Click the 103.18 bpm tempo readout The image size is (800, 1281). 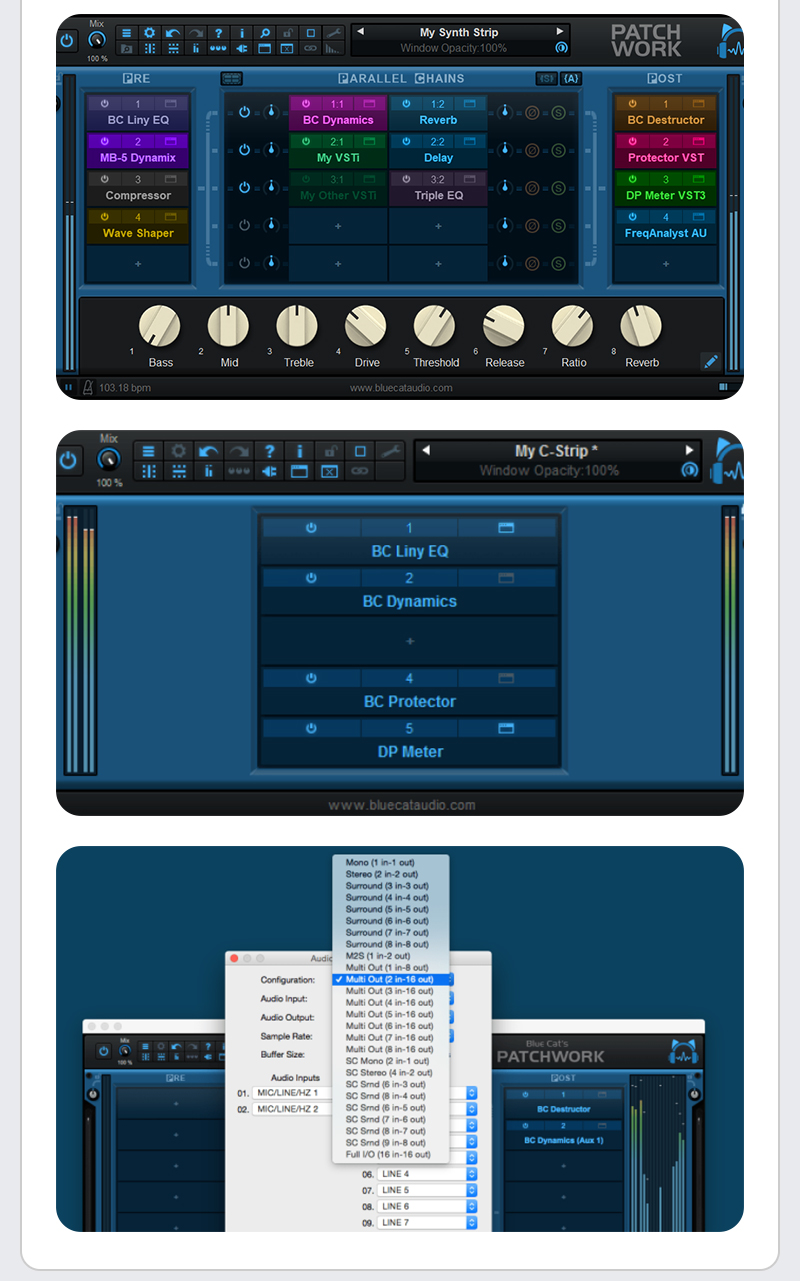coord(125,387)
